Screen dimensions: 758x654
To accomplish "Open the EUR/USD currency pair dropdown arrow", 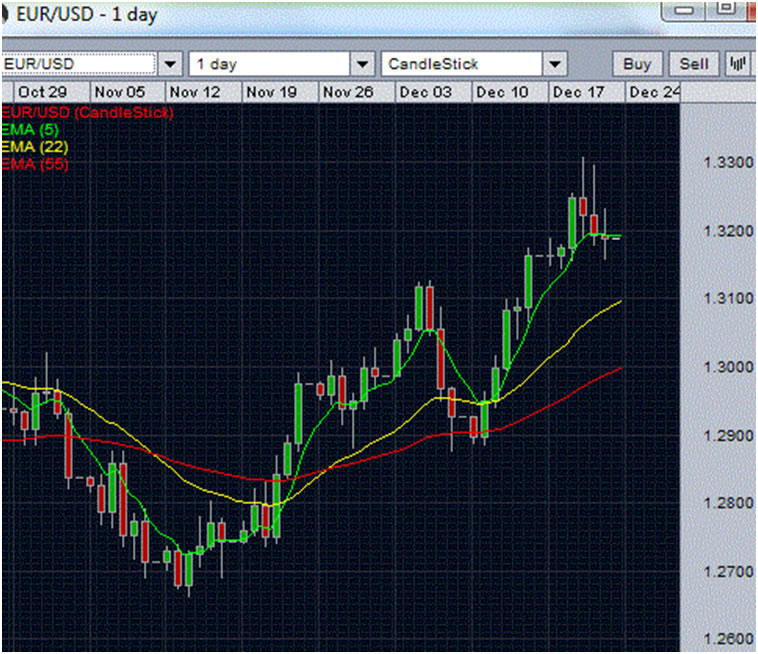I will (x=170, y=64).
